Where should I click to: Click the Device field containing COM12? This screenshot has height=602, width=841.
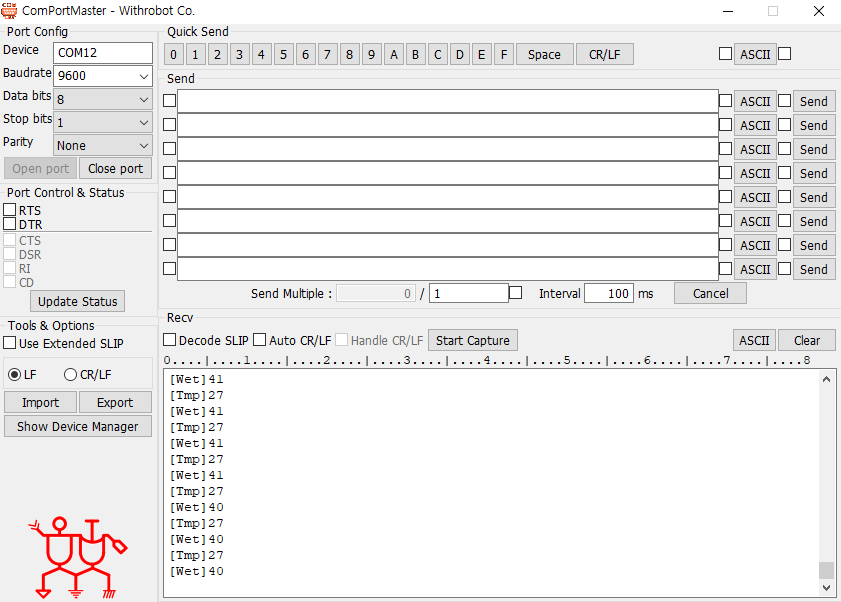tap(103, 53)
